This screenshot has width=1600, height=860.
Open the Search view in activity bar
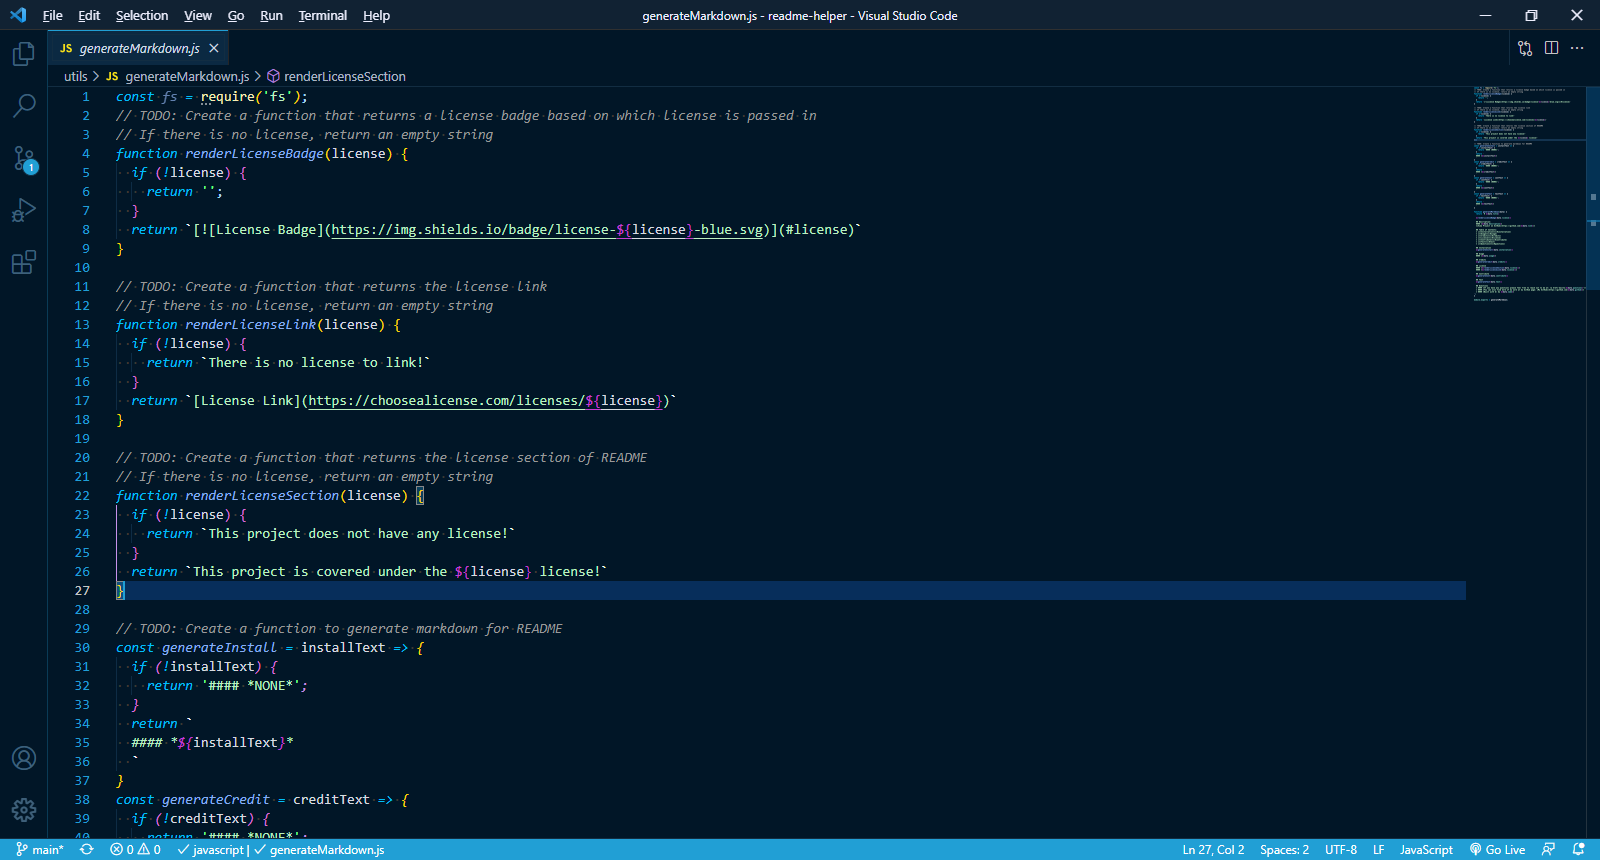pos(24,105)
